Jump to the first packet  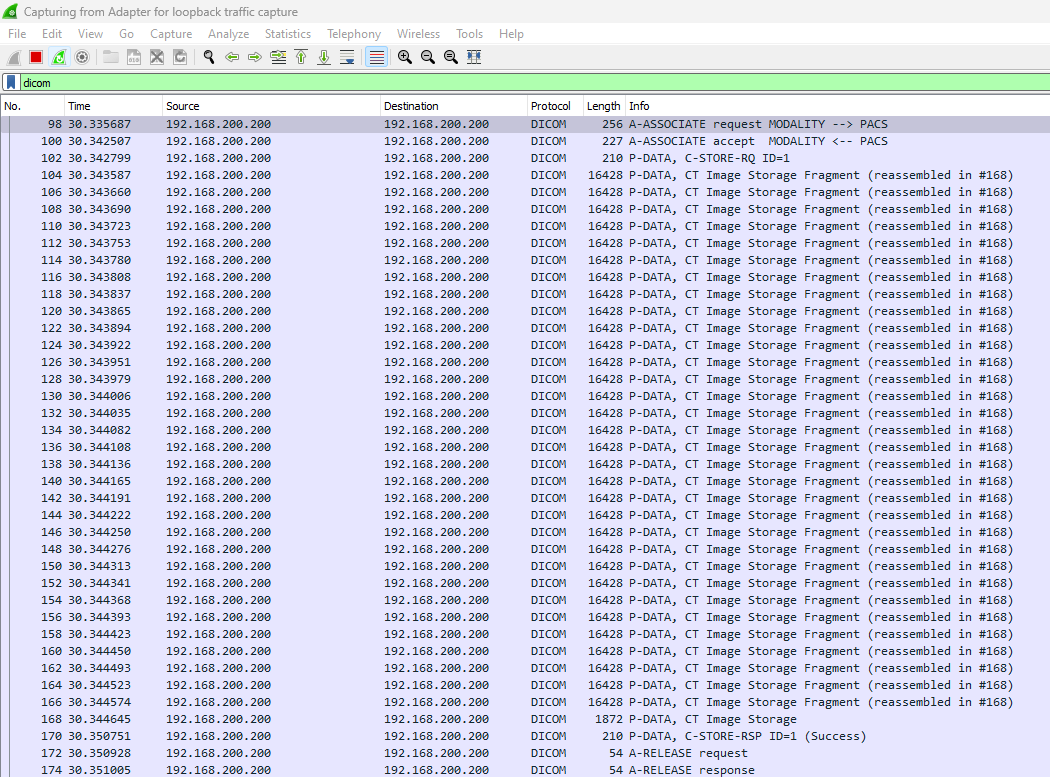[301, 57]
